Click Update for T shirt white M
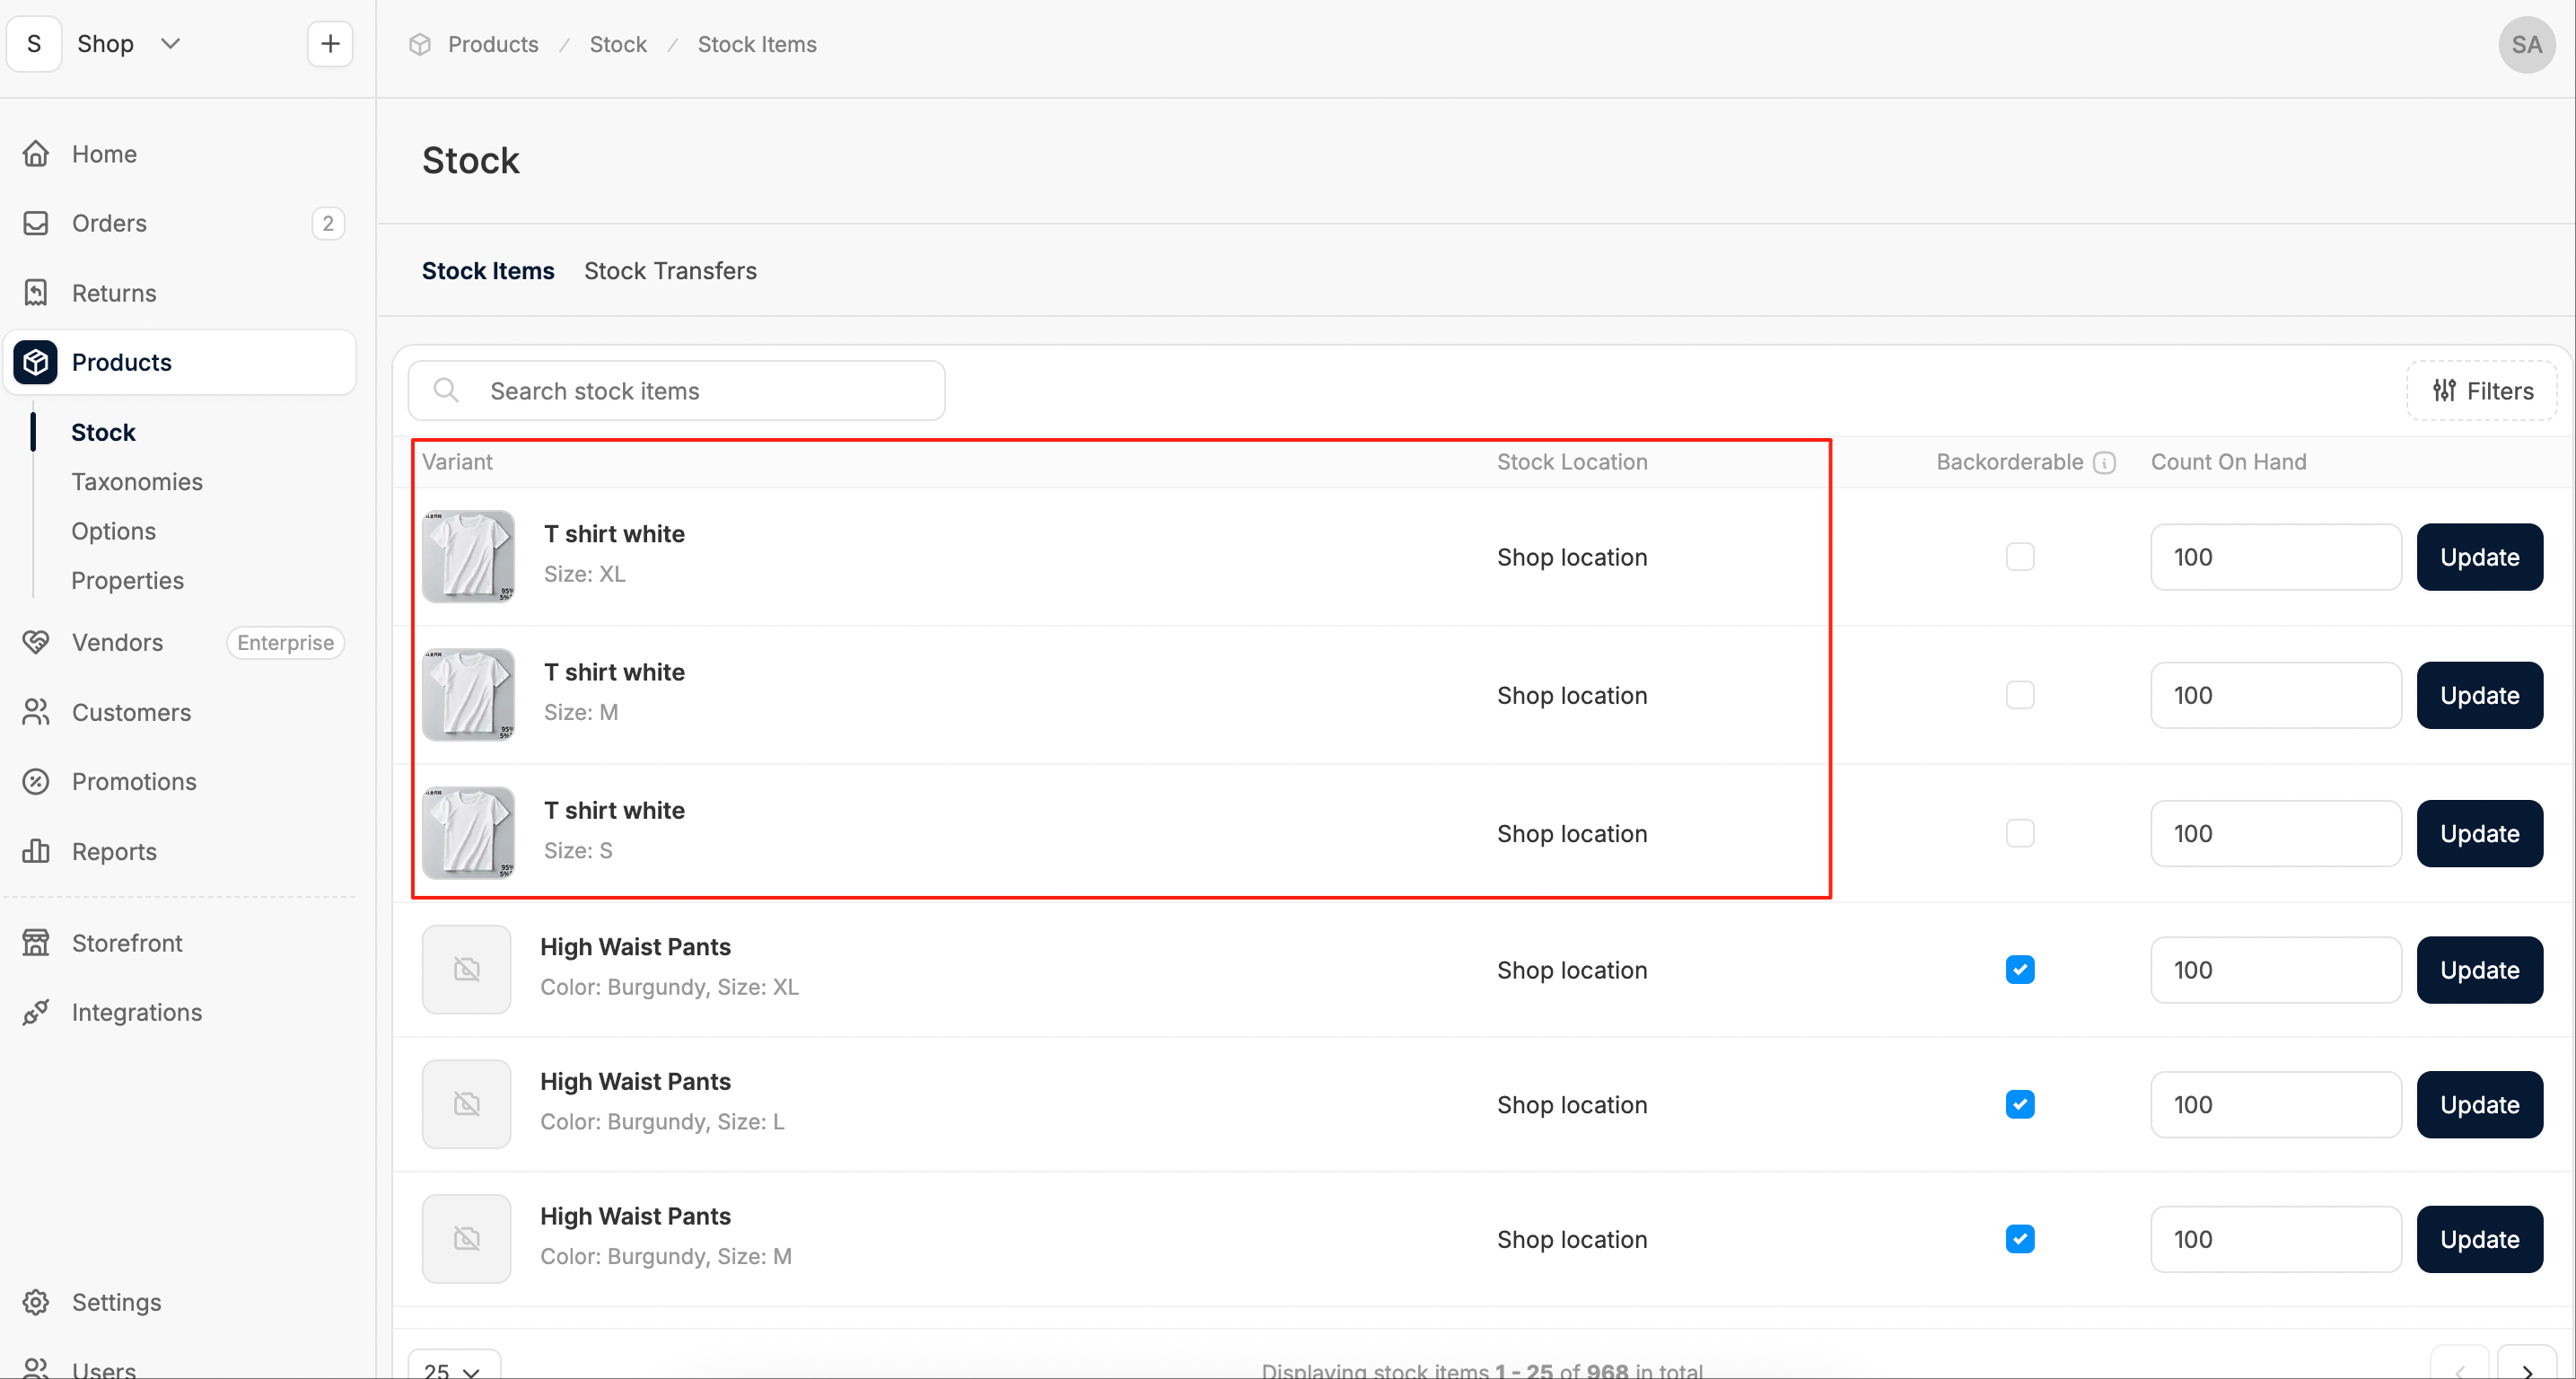The width and height of the screenshot is (2576, 1379). (x=2479, y=695)
